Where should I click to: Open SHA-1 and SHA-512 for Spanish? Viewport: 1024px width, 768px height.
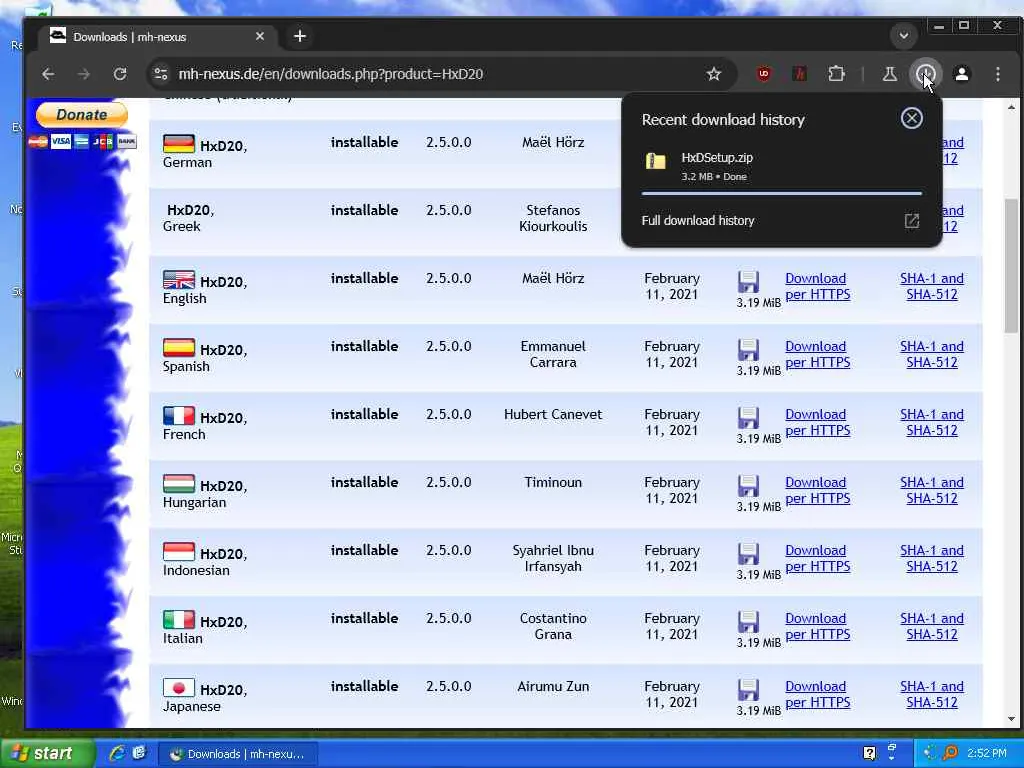932,355
